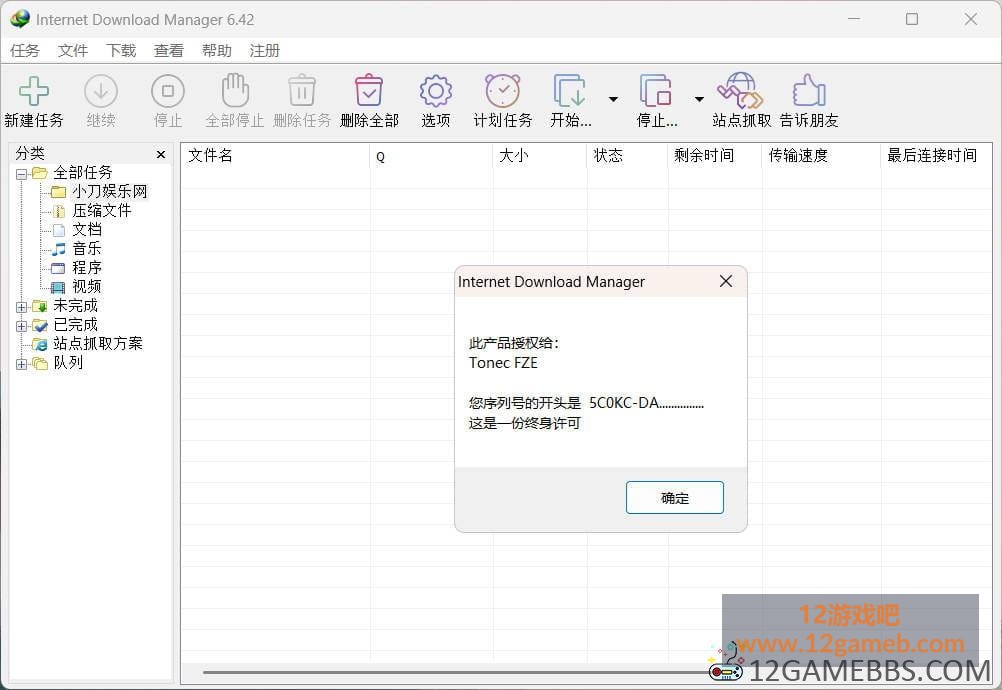Click the 停止 (stop) toolbar icon
The width and height of the screenshot is (1002, 690).
click(168, 91)
